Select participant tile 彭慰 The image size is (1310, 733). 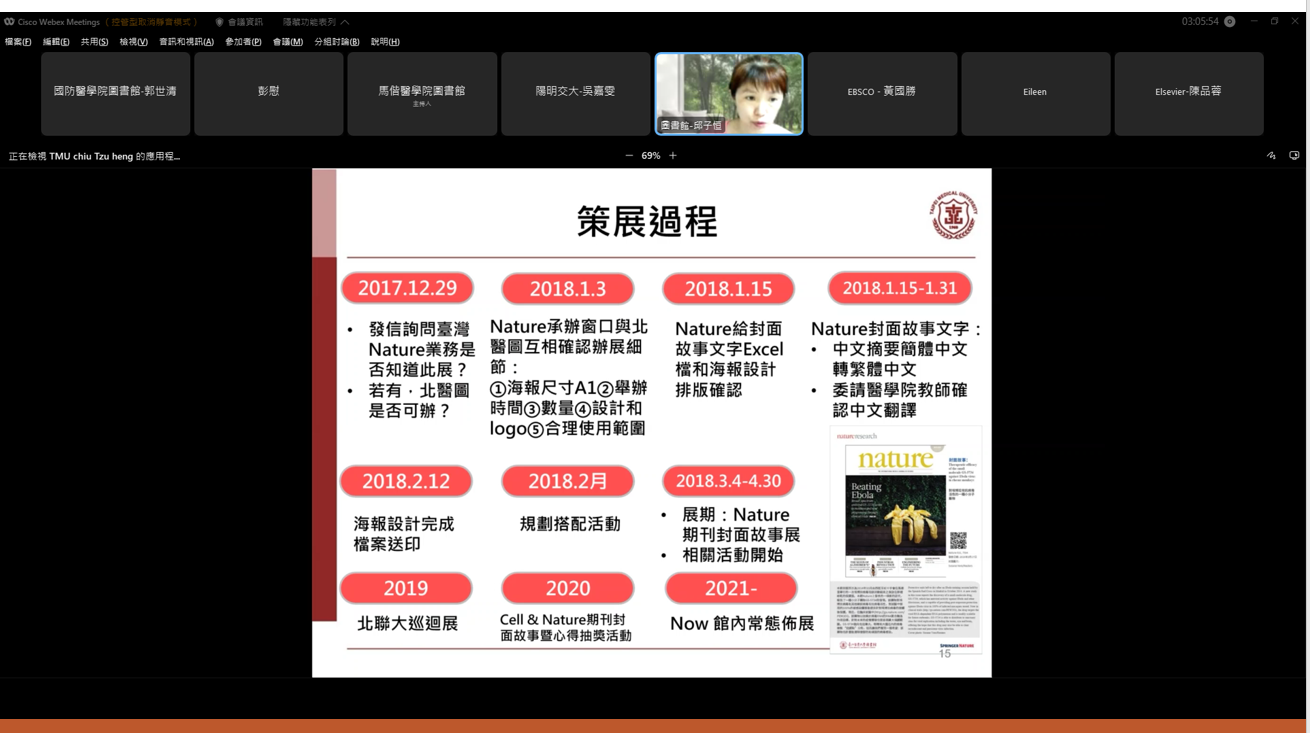(x=268, y=94)
